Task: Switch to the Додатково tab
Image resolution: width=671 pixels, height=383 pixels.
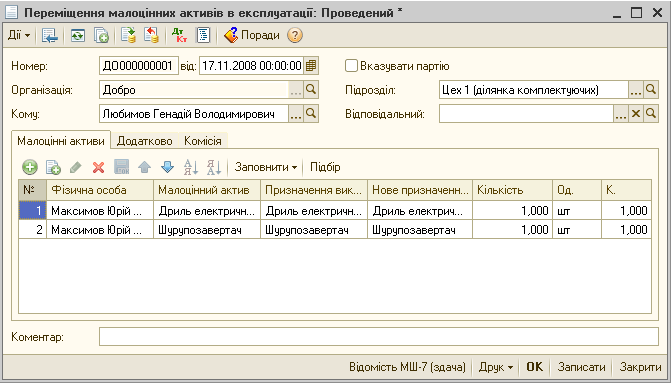Action: [x=145, y=141]
